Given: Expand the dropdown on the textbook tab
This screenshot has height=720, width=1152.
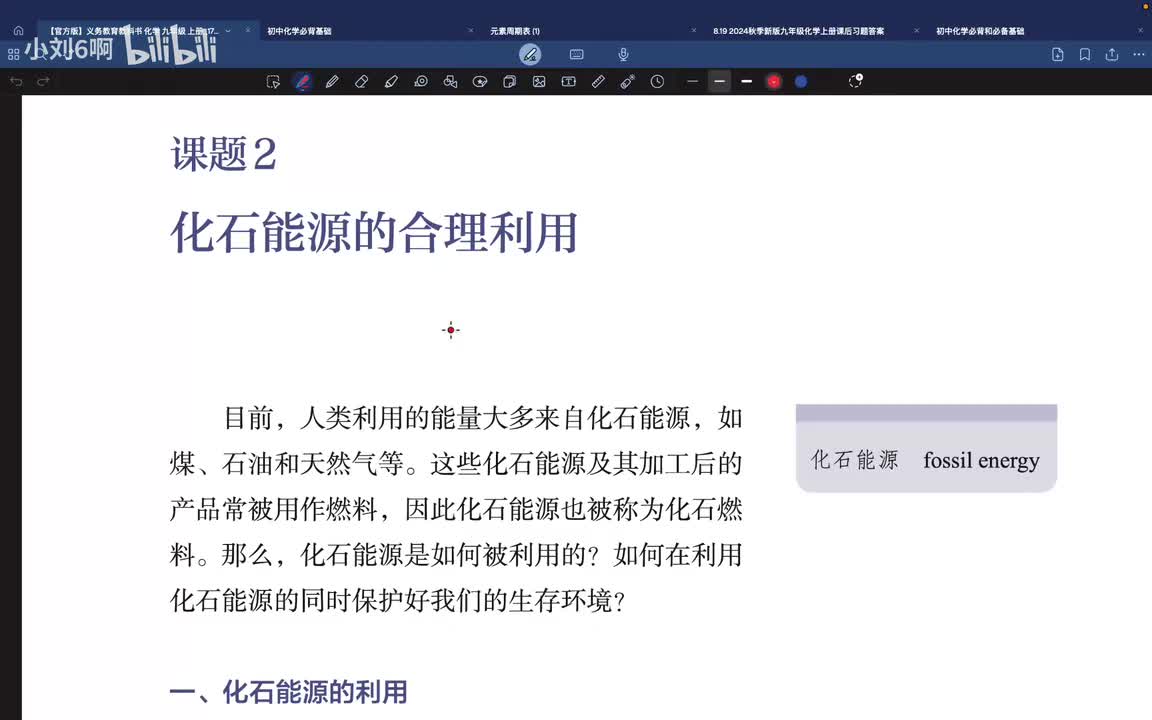Looking at the screenshot, I should pyautogui.click(x=228, y=31).
